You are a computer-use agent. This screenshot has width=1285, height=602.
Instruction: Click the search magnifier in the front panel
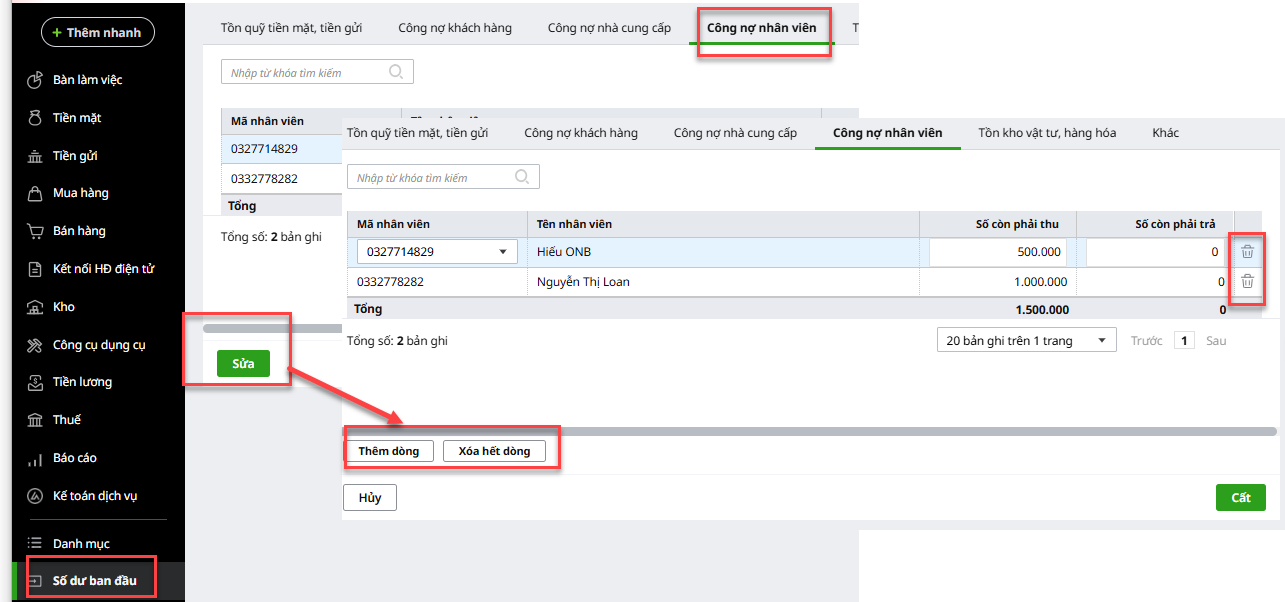click(x=522, y=177)
